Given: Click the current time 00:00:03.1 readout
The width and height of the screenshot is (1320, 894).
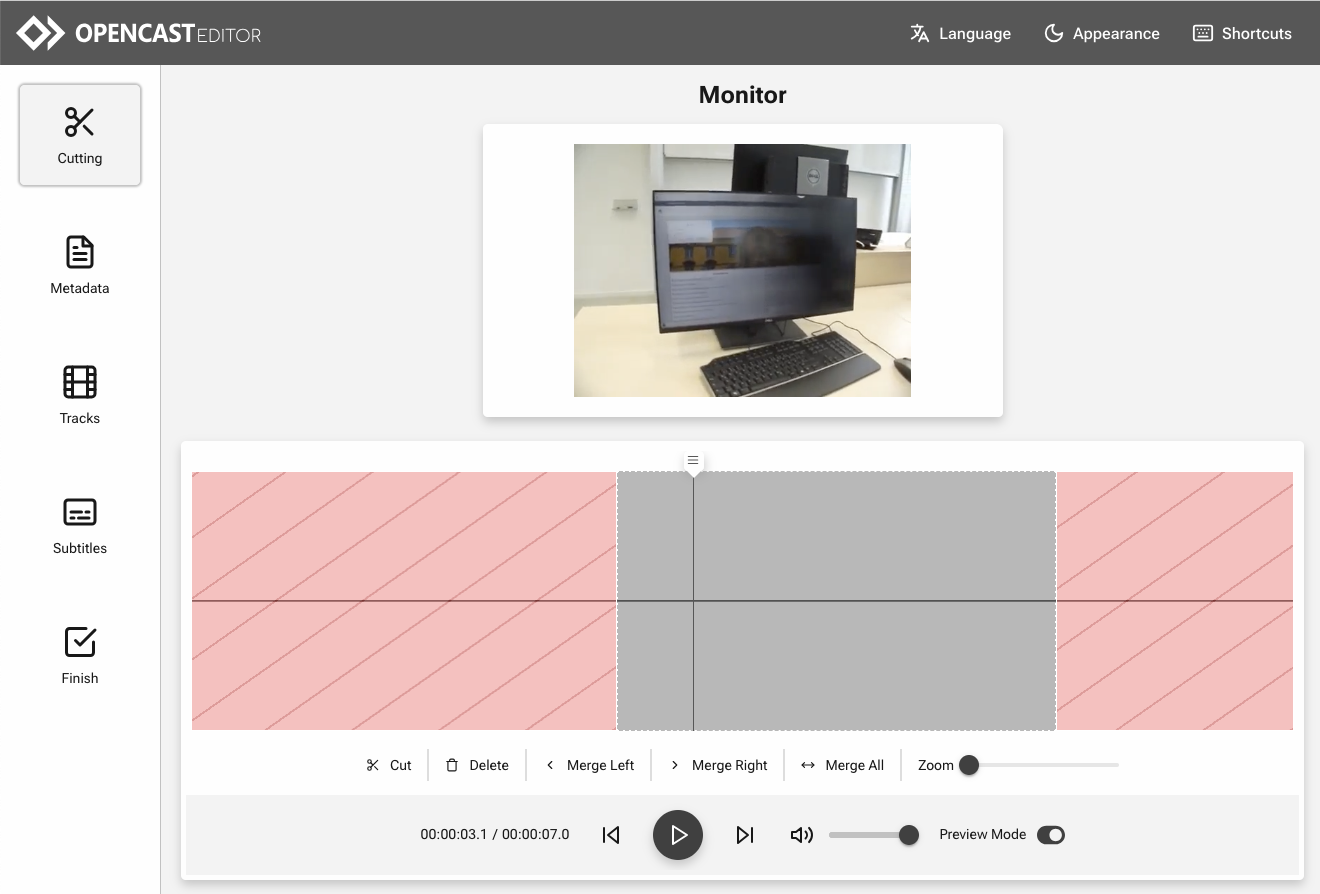Looking at the screenshot, I should pos(454,834).
